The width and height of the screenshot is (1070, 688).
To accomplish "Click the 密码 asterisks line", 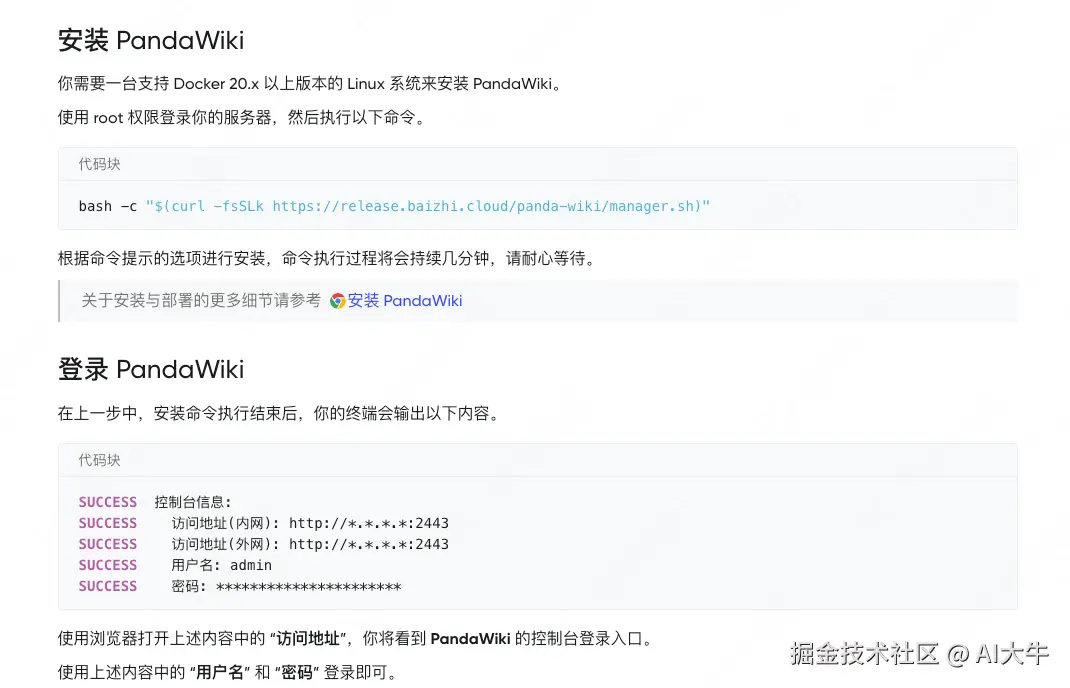I will point(240,587).
